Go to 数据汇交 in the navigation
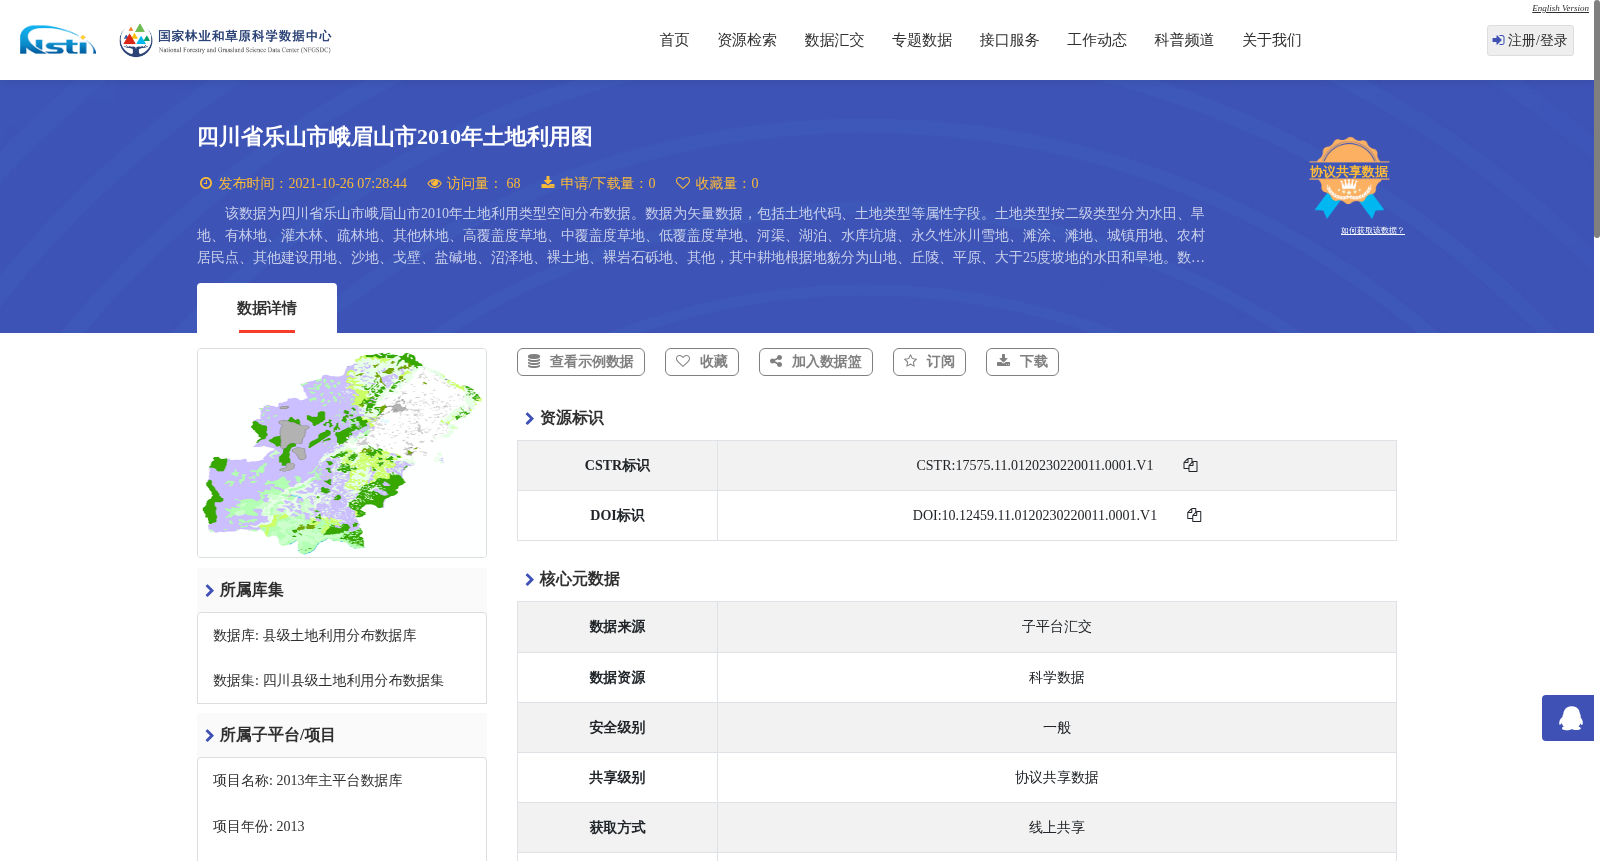1600x861 pixels. (834, 40)
